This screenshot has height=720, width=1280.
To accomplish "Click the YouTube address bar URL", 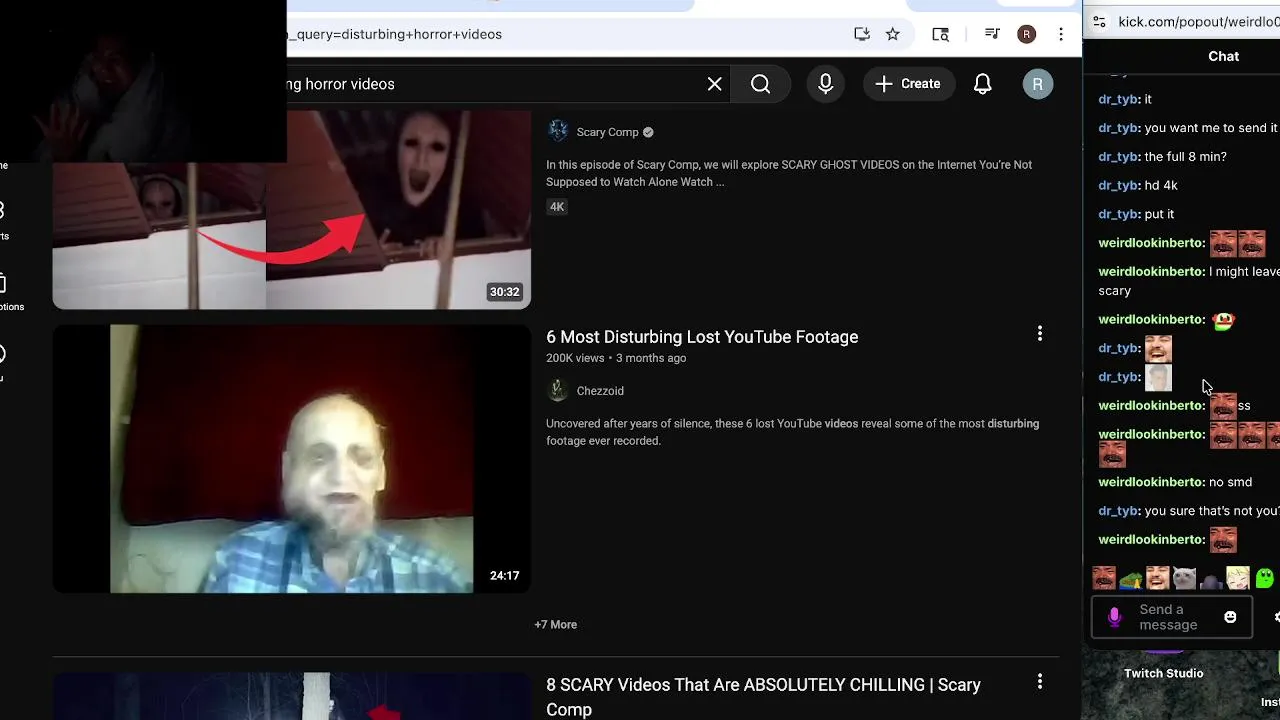I will tap(395, 34).
